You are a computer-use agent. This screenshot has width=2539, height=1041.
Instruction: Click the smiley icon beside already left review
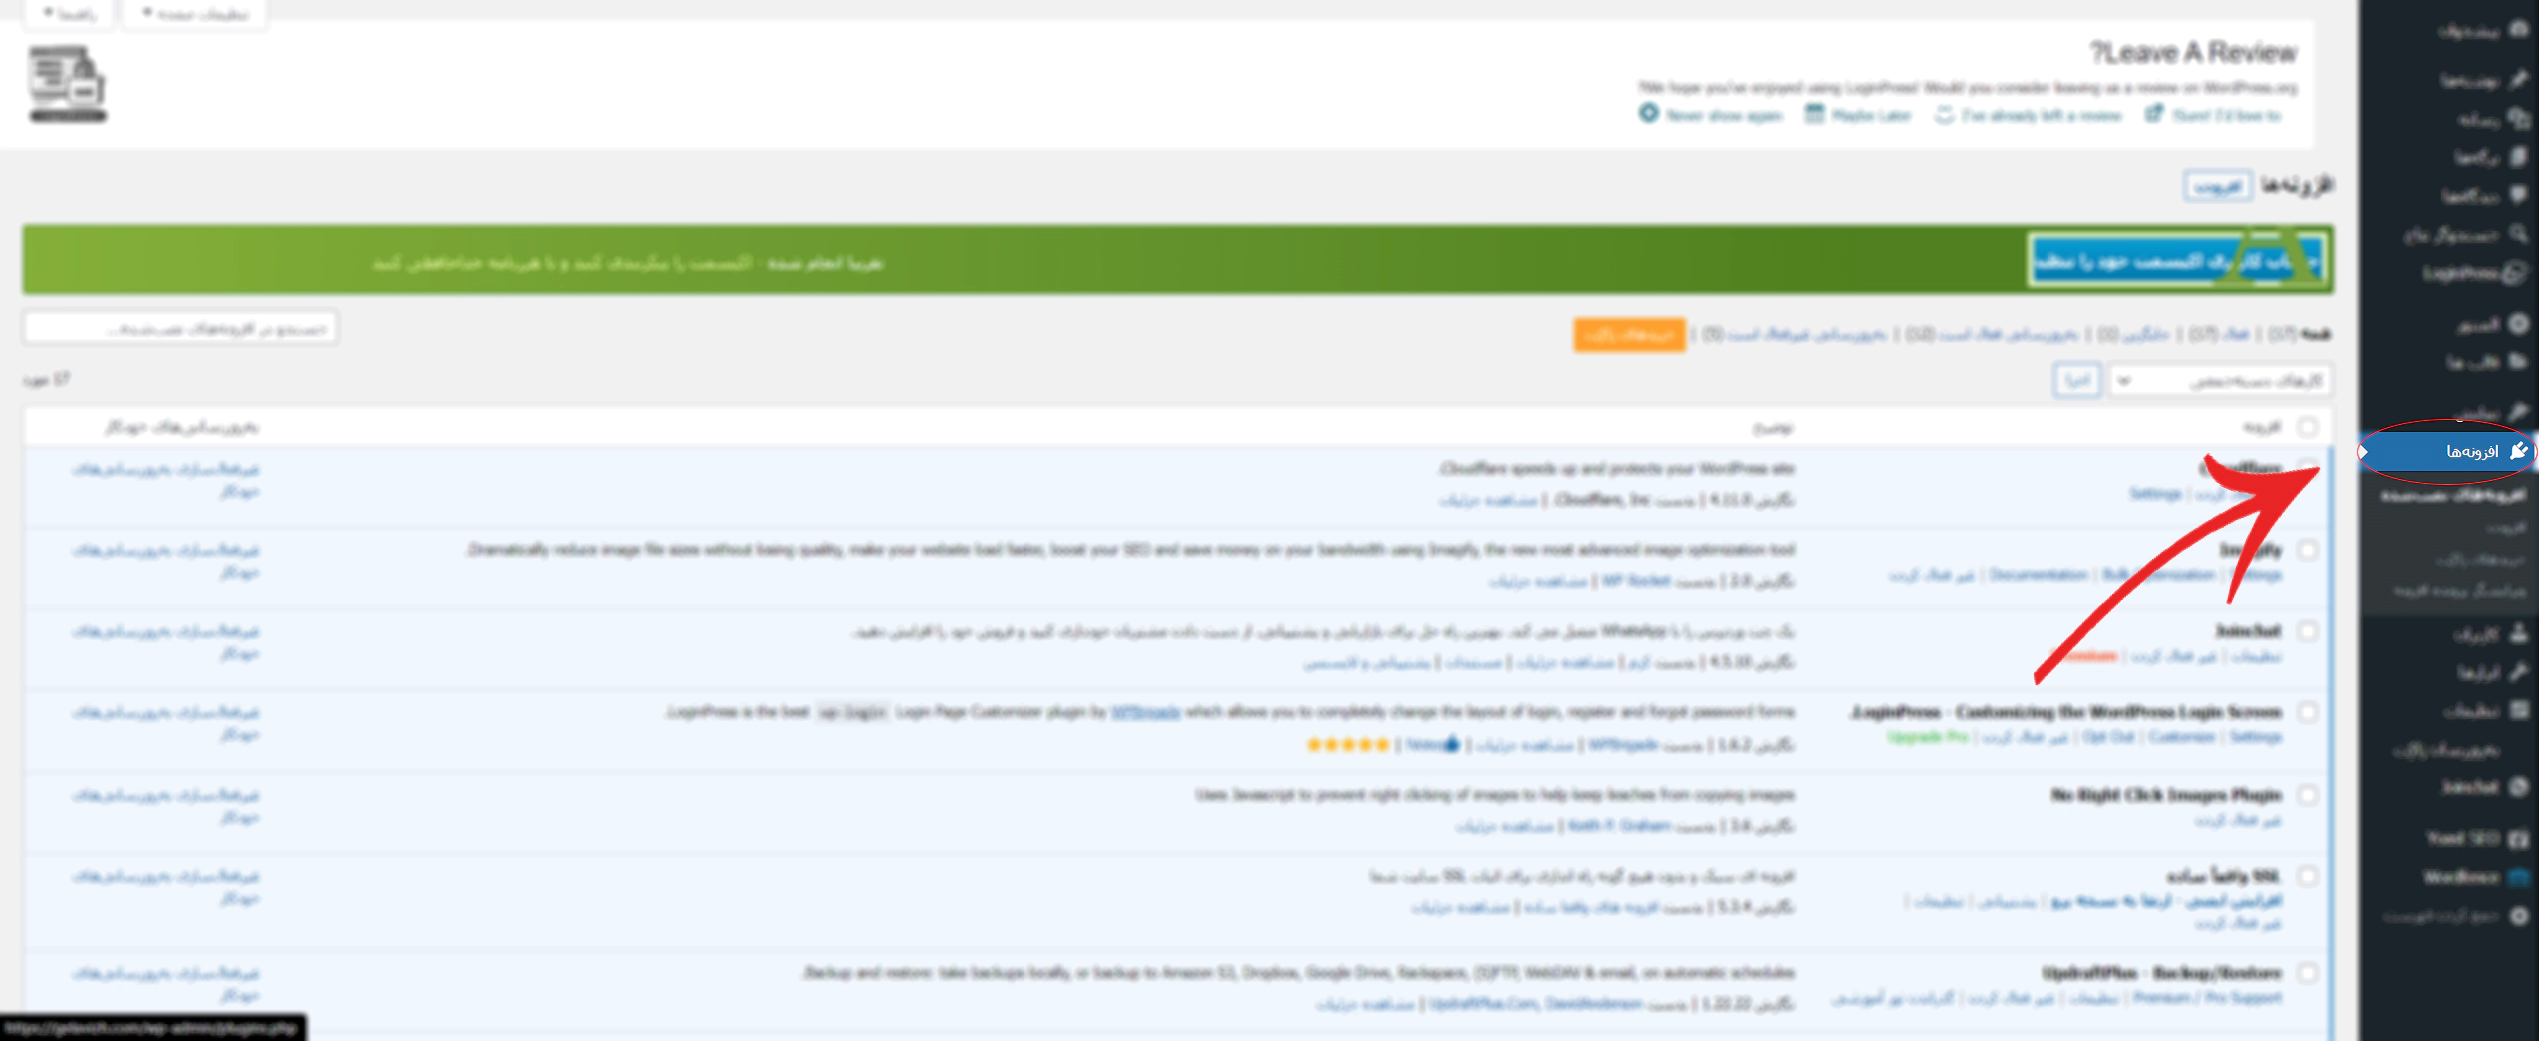[x=1944, y=115]
